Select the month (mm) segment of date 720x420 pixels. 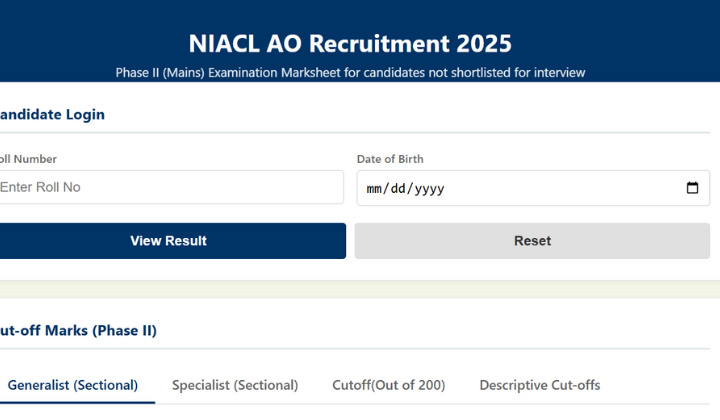click(x=376, y=188)
